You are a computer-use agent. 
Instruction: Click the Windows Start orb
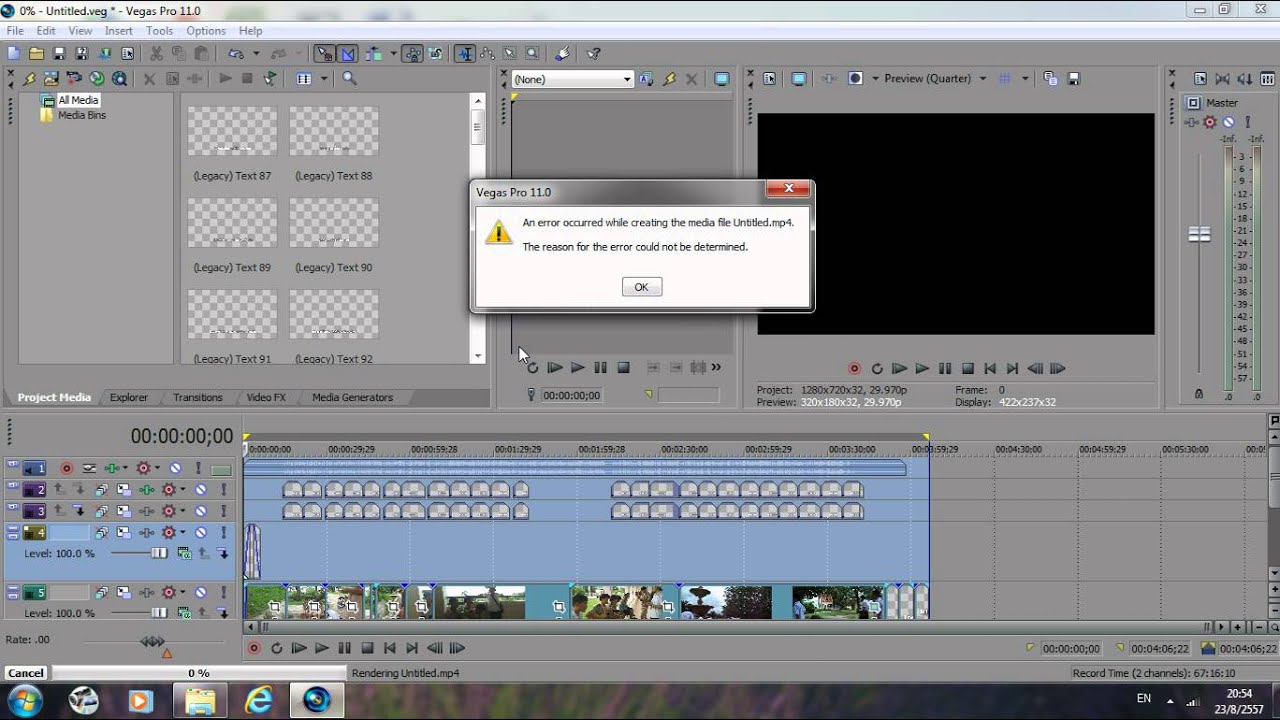pos(24,699)
